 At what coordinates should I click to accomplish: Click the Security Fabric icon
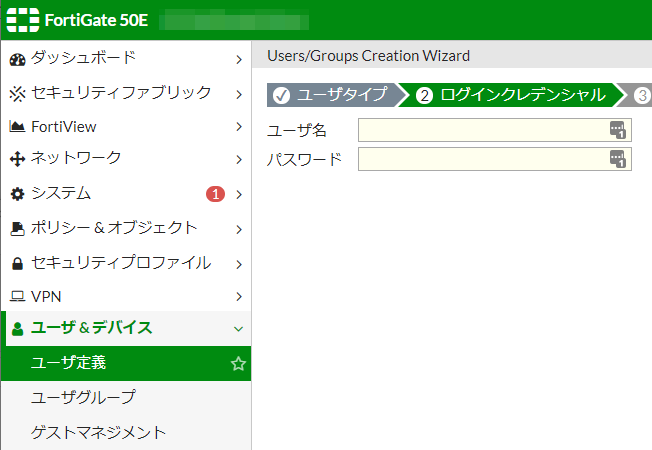16,93
